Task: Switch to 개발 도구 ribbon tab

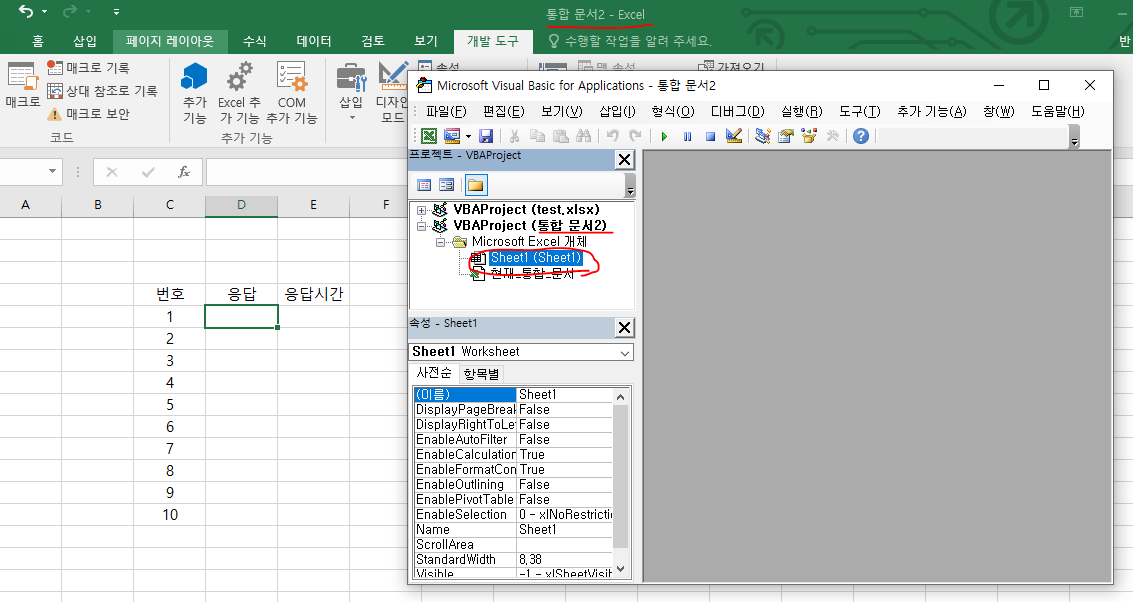Action: (493, 41)
